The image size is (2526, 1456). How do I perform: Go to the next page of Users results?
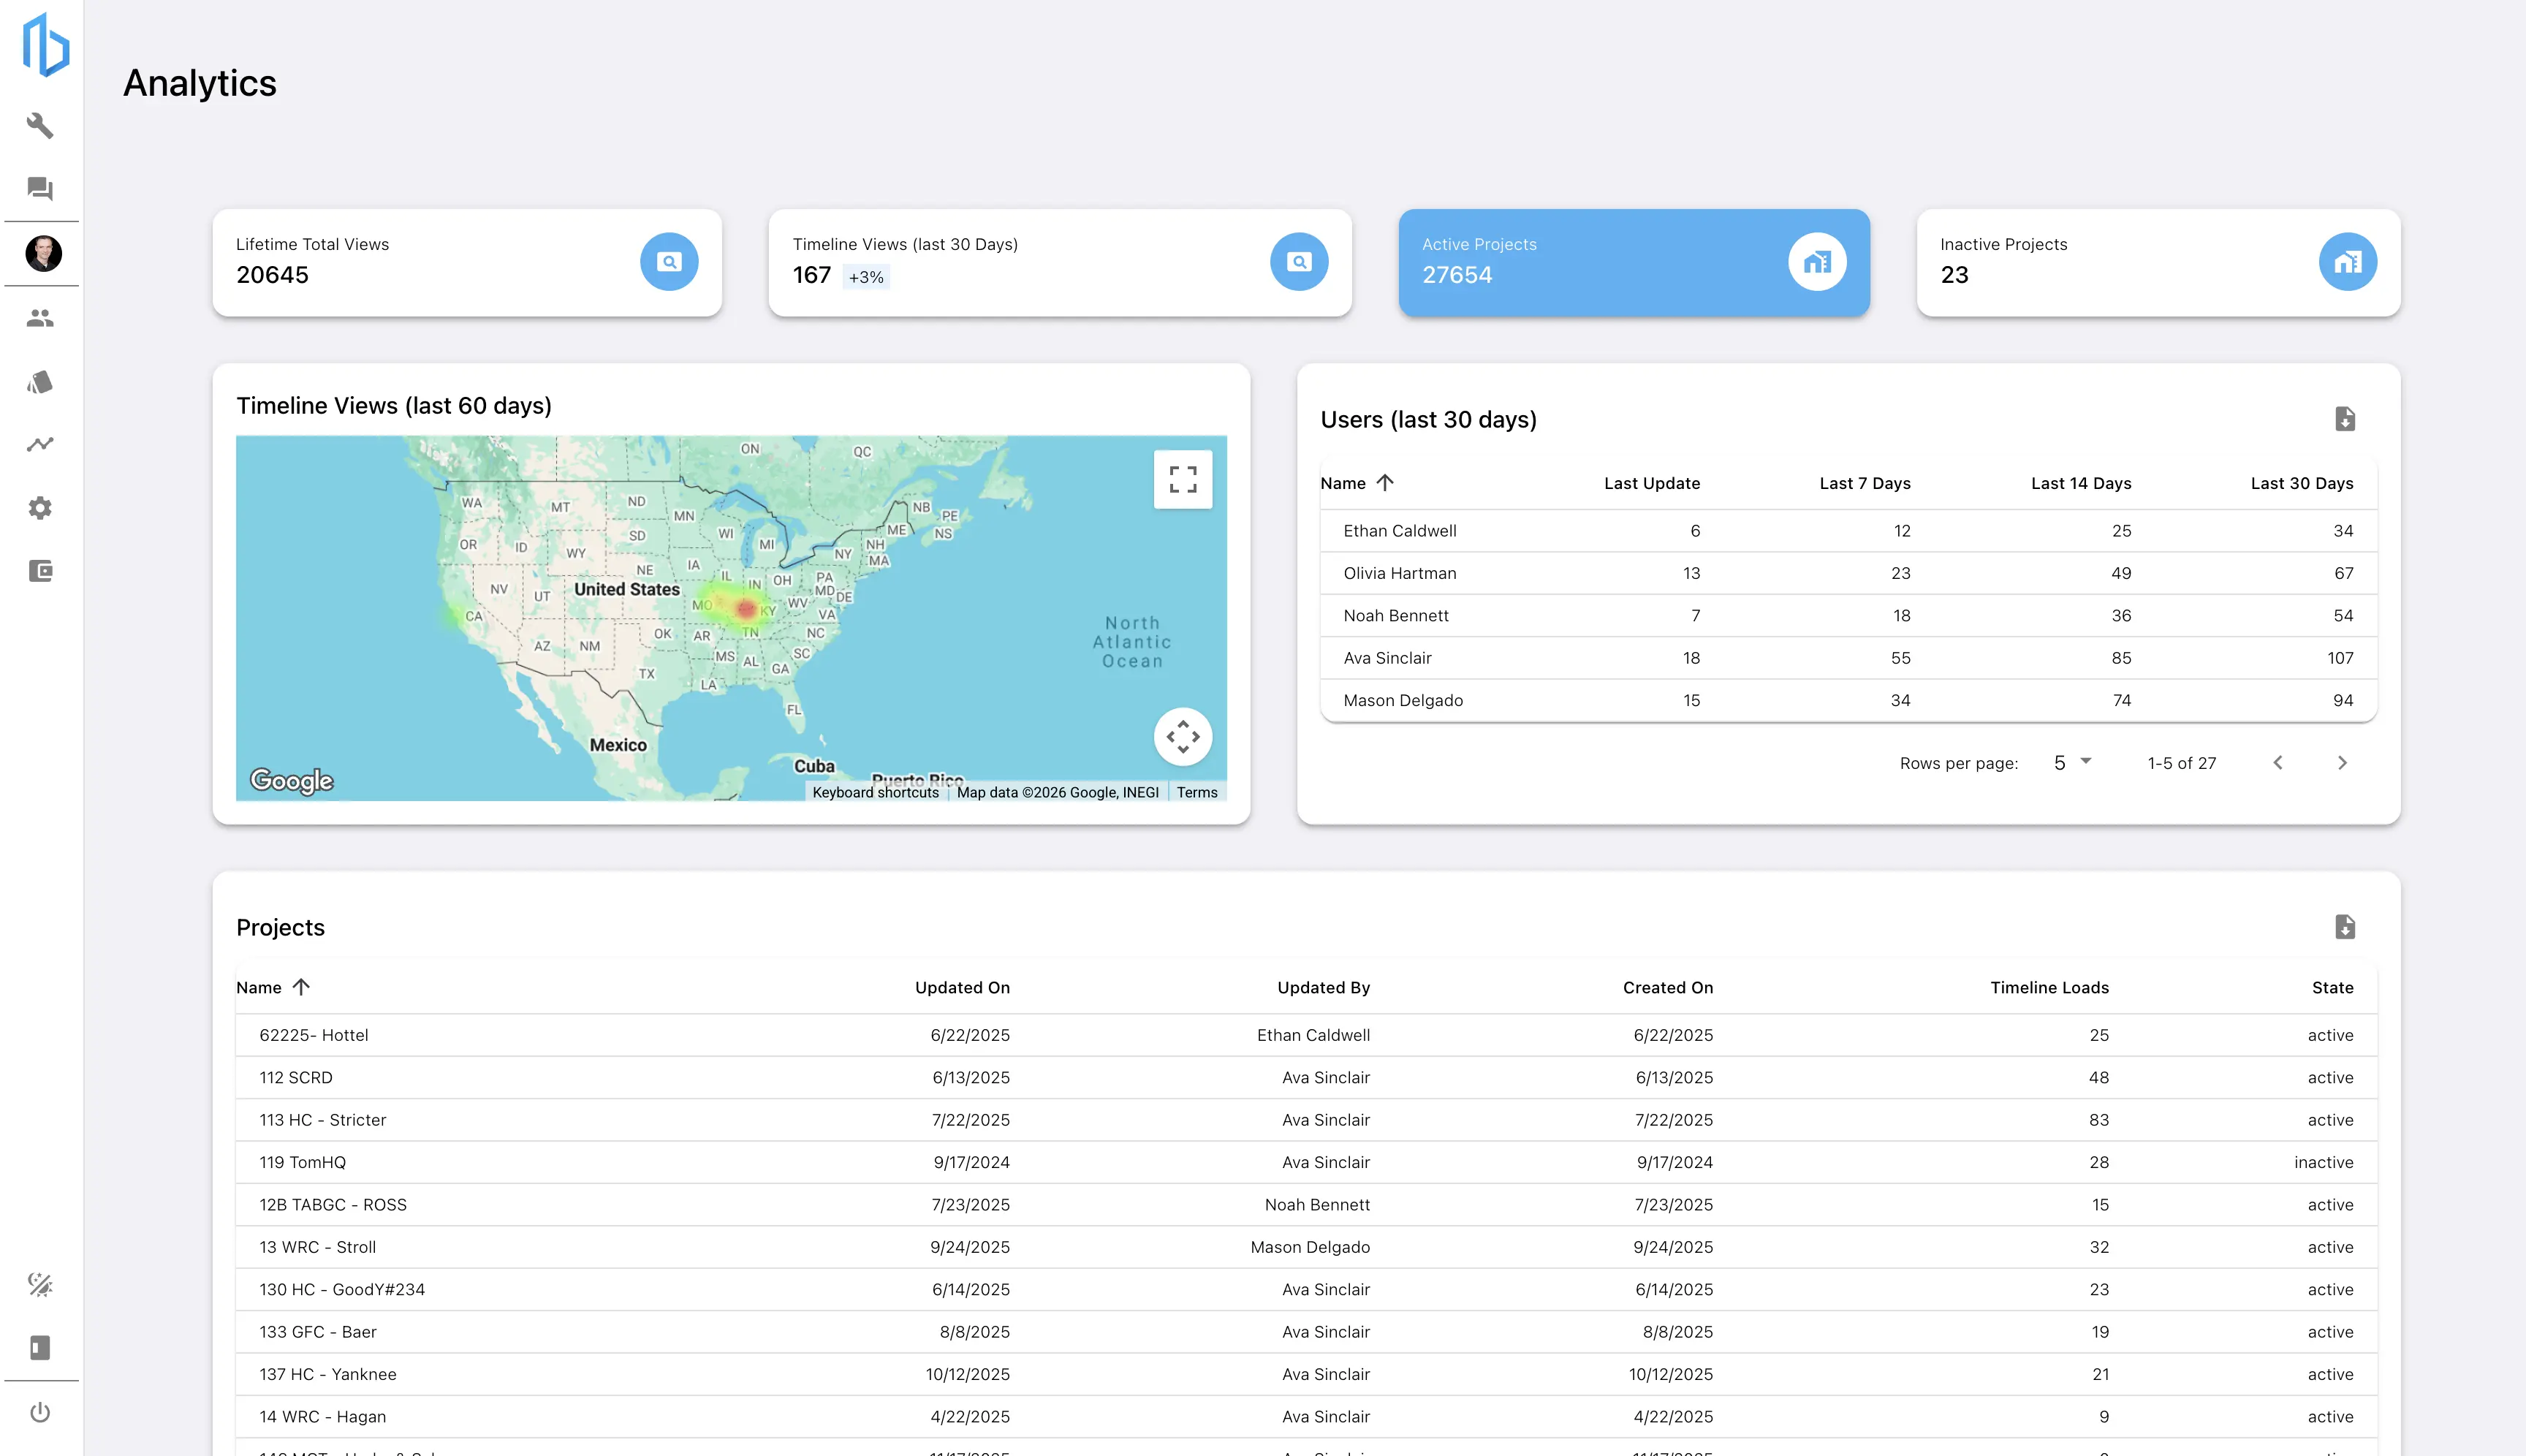(x=2343, y=762)
